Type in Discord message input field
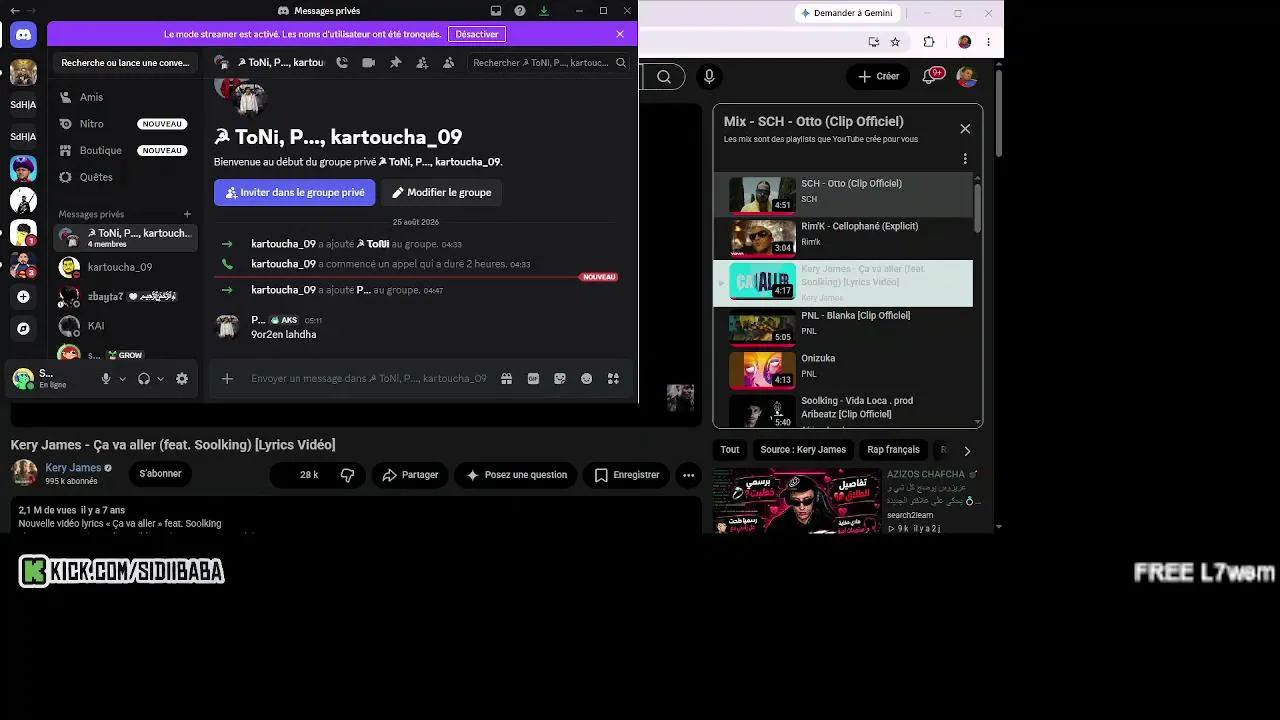1280x720 pixels. pos(368,379)
